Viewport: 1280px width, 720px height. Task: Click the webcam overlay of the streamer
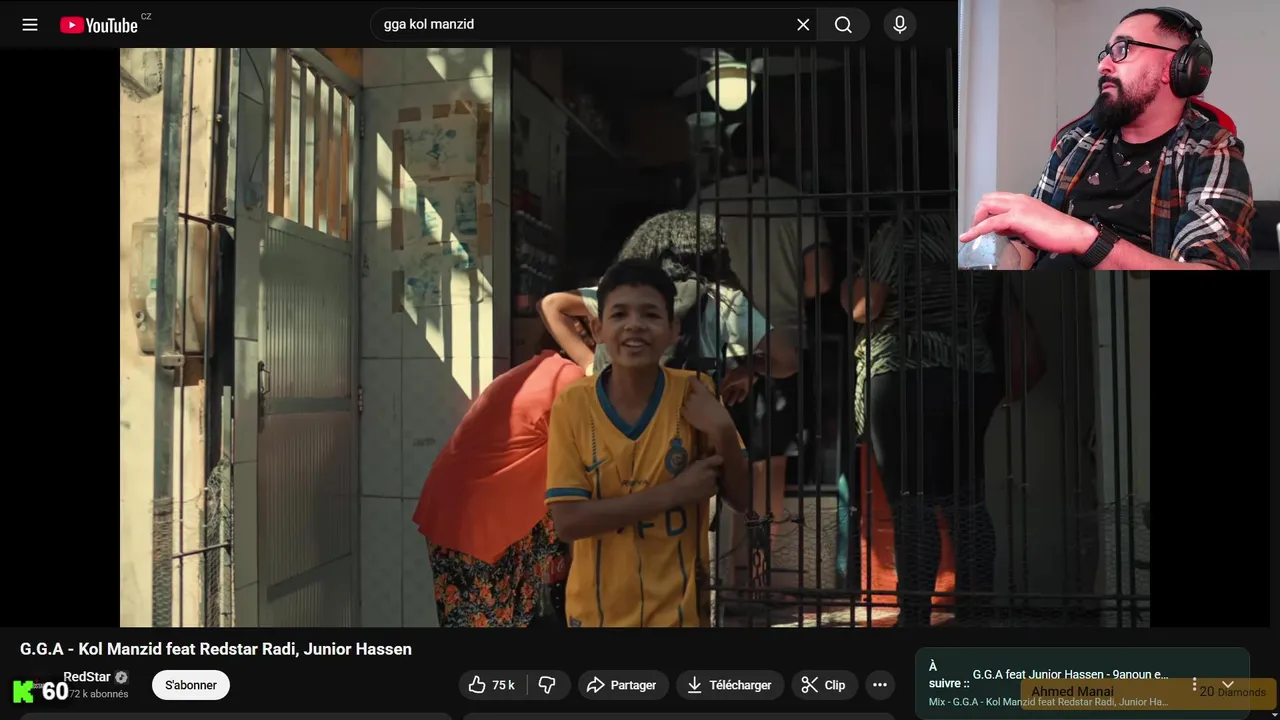pos(1119,135)
